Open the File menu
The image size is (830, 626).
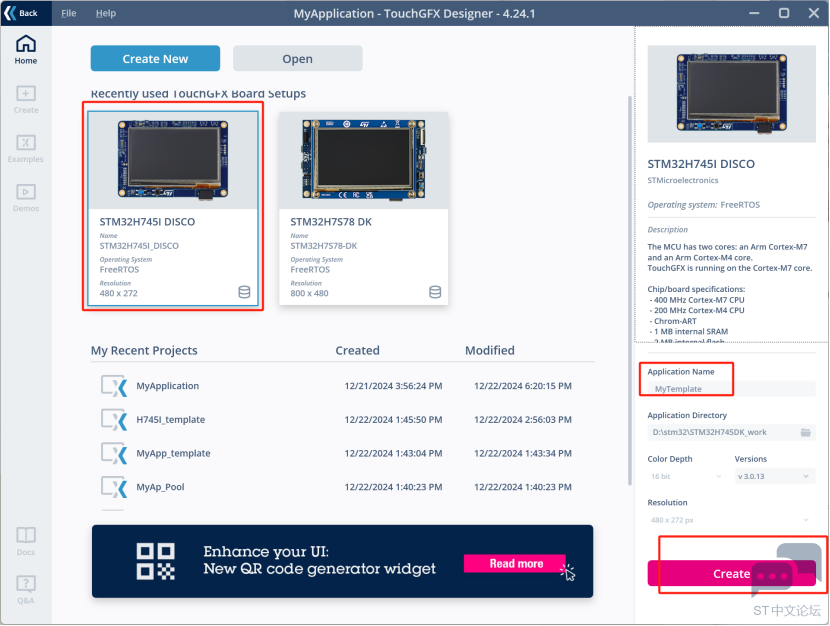click(x=69, y=13)
